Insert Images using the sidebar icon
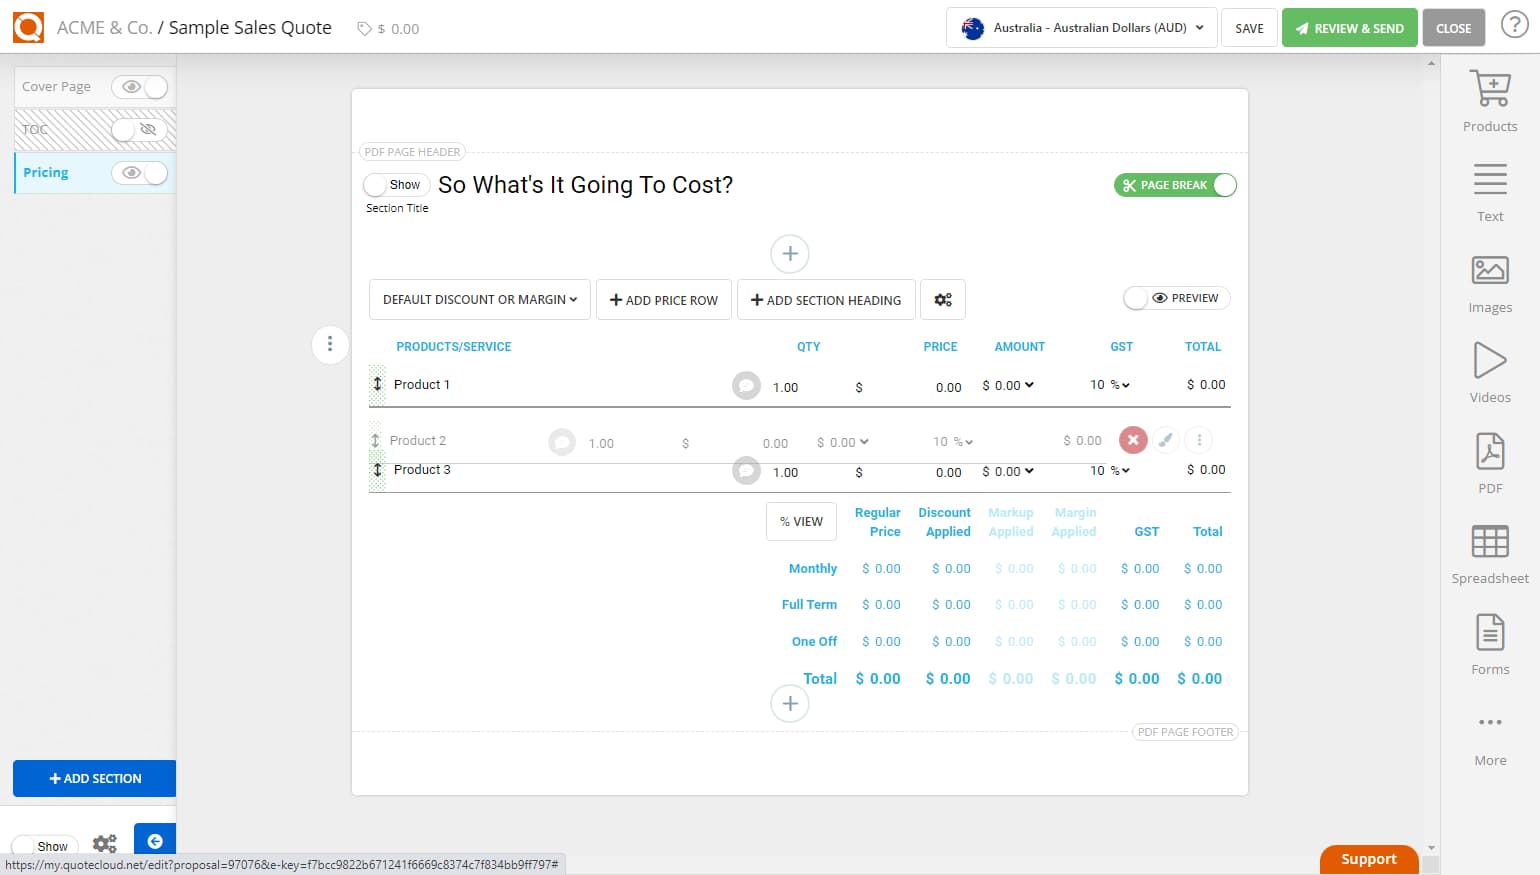 [1489, 279]
